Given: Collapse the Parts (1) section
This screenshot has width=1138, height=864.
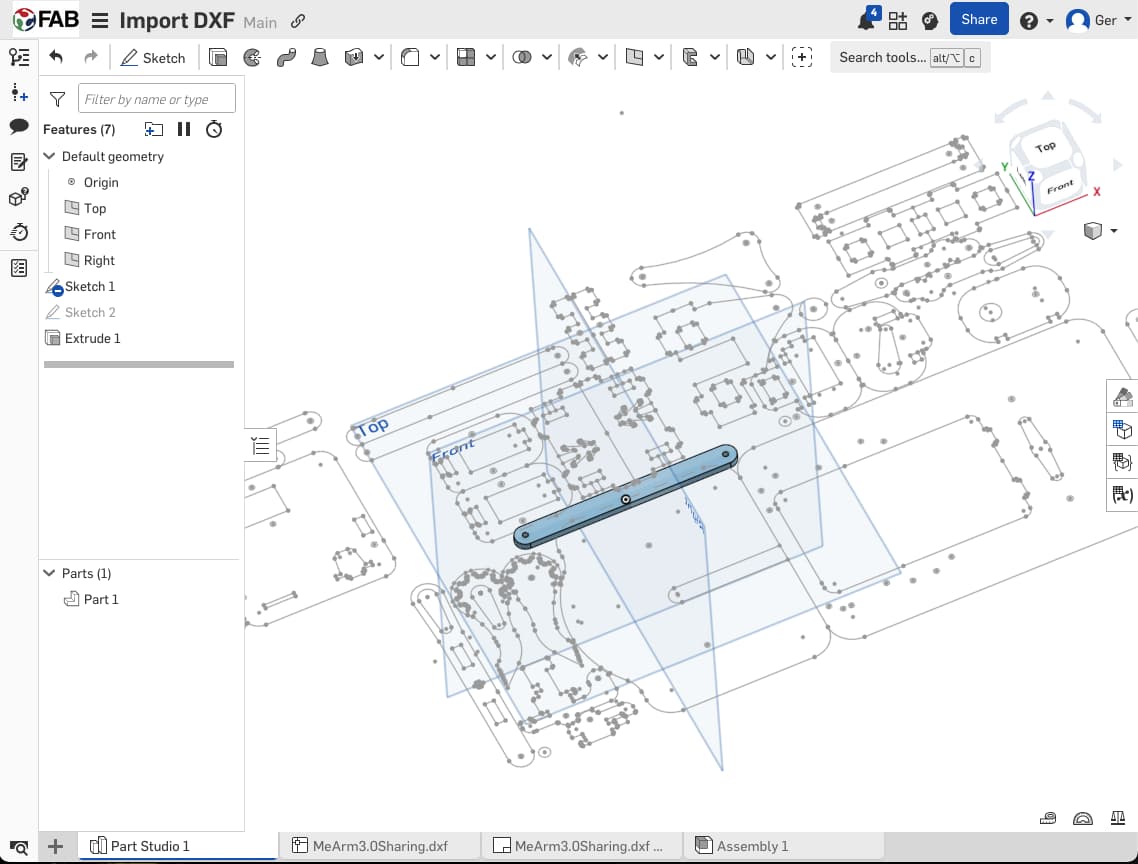Looking at the screenshot, I should coord(48,573).
